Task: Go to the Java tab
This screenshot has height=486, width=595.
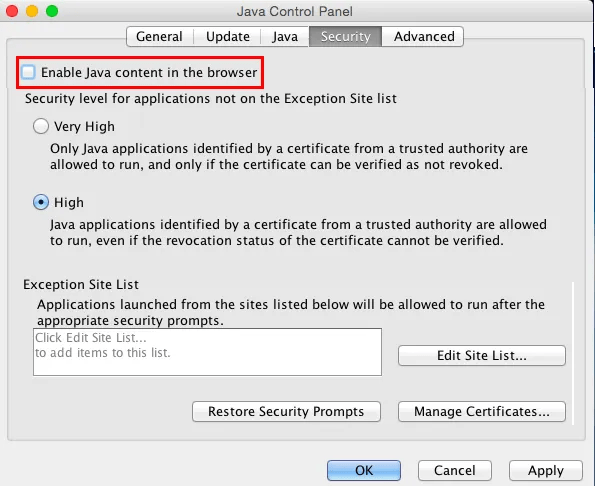Action: pyautogui.click(x=285, y=36)
